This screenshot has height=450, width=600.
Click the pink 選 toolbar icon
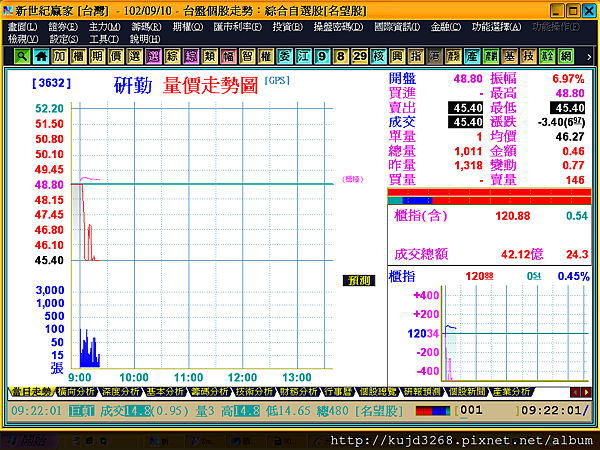(153, 57)
